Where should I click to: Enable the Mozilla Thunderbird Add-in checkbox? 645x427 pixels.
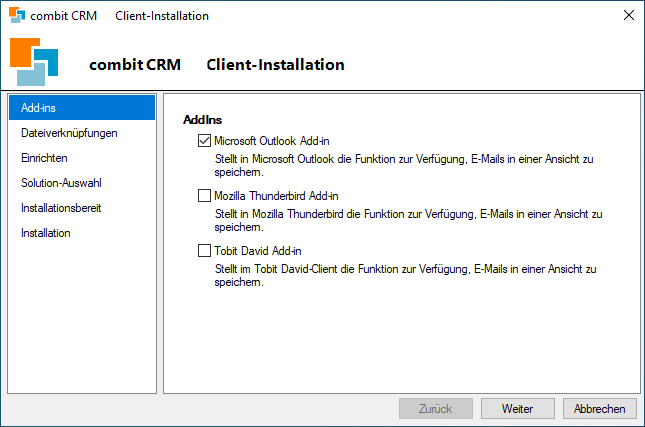tap(204, 196)
